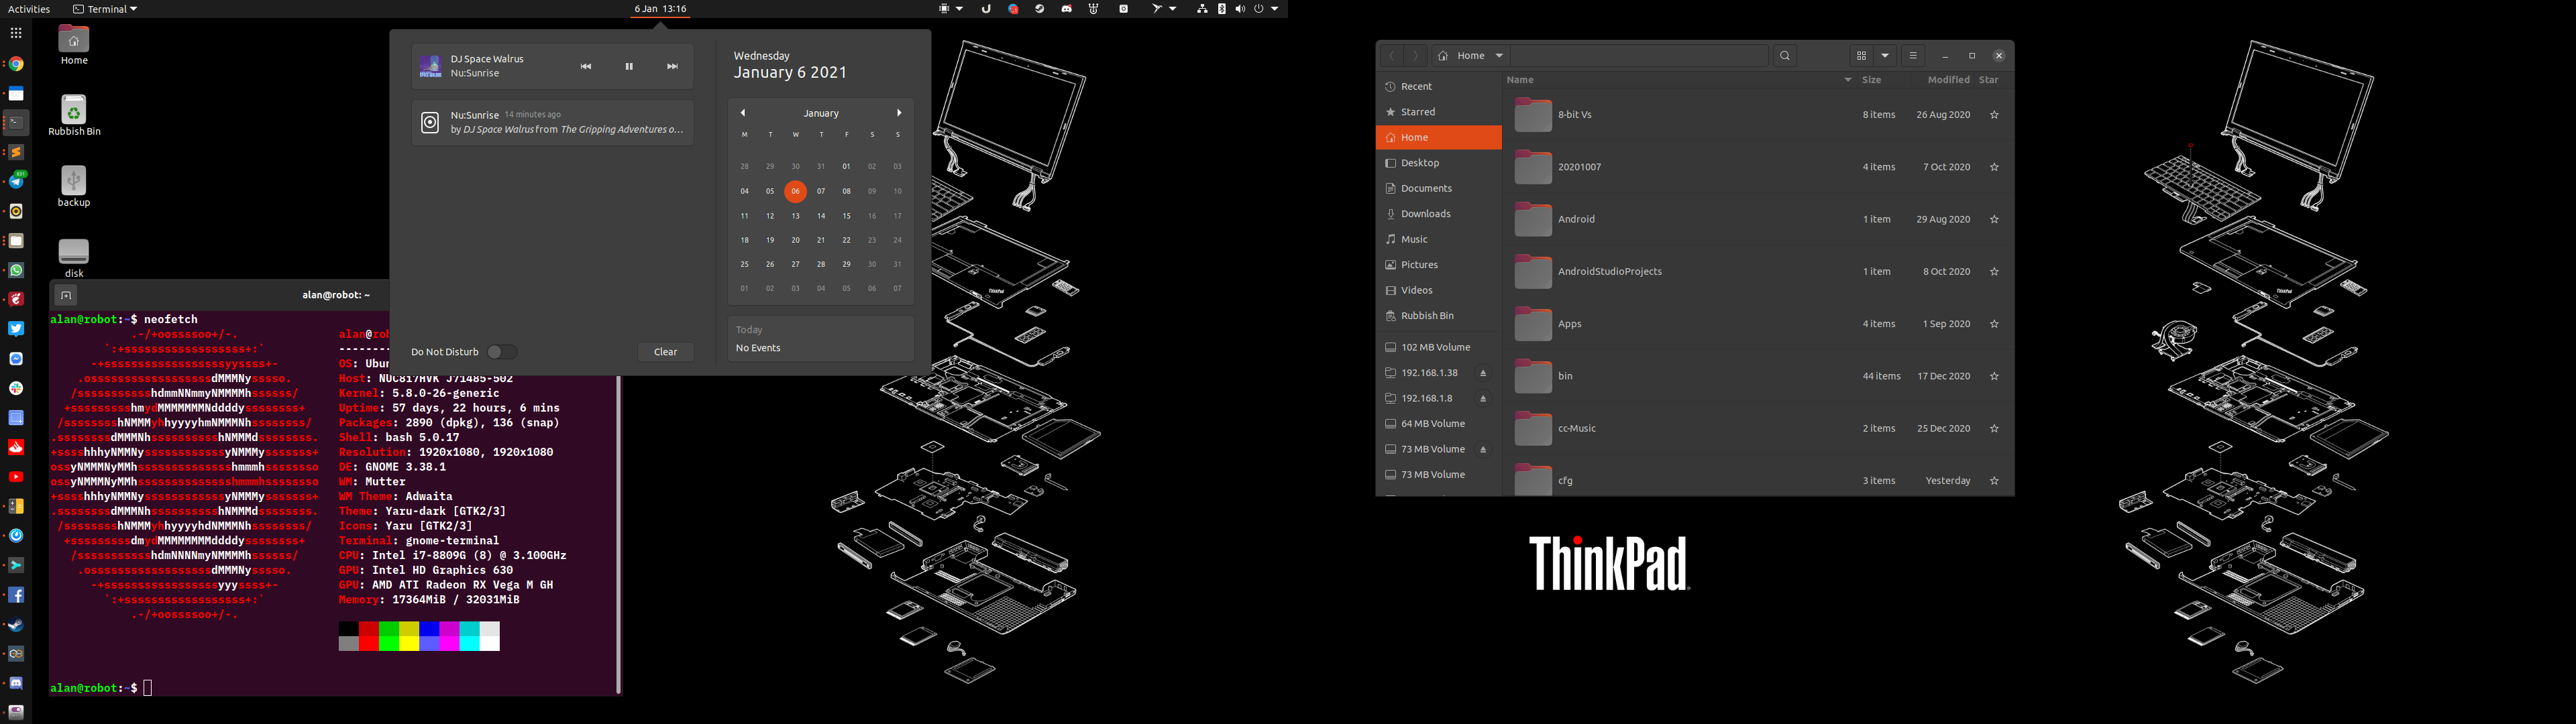Click the wired network status icon
The image size is (2576, 724).
point(1202,9)
